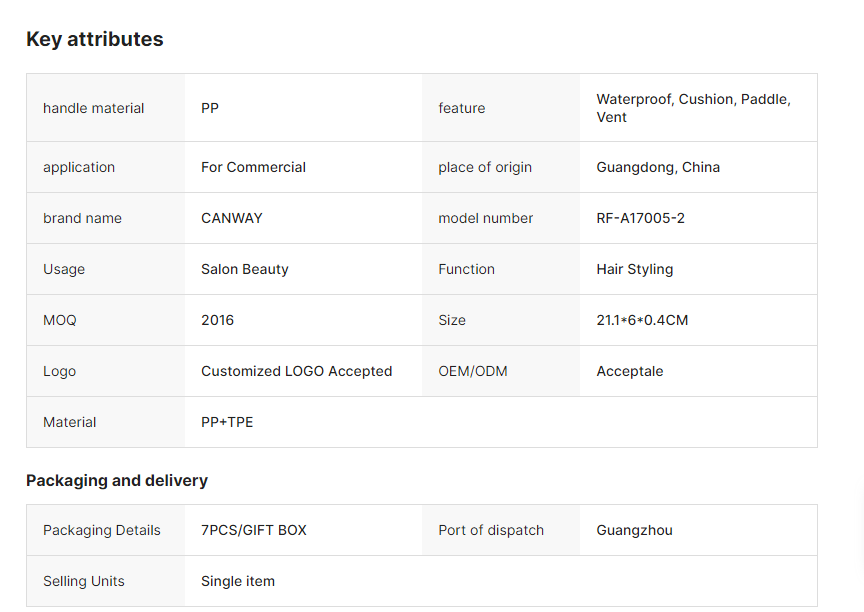
Task: Click the Key attributes heading
Action: pyautogui.click(x=94, y=39)
